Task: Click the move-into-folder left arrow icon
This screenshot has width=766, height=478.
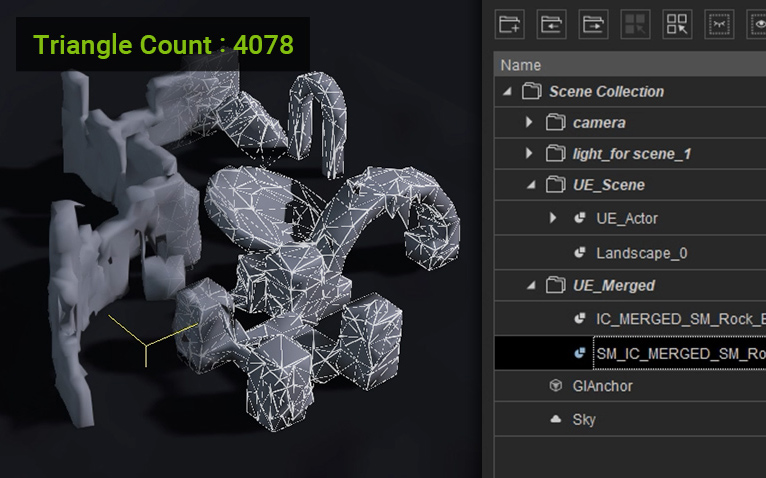Action: [x=552, y=24]
